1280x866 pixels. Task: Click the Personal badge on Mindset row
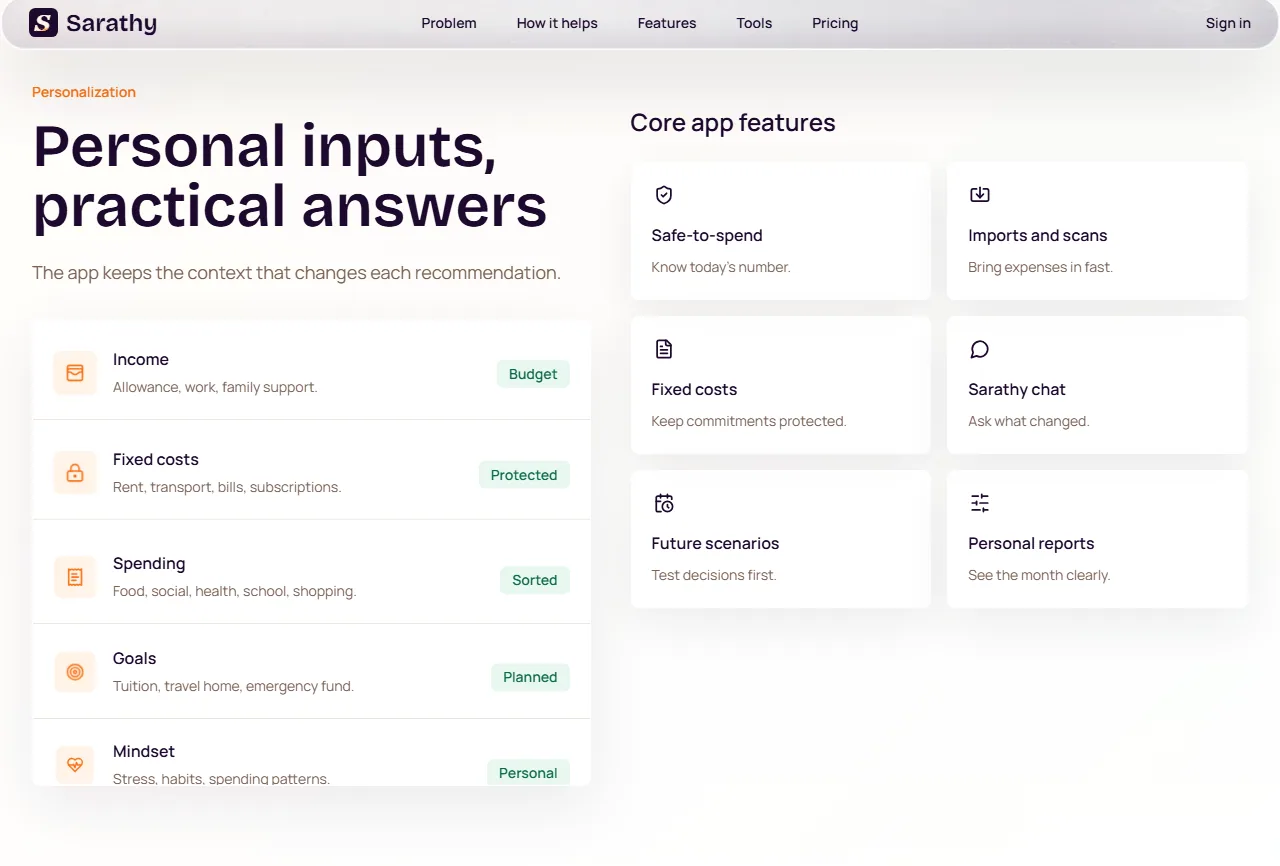point(528,773)
